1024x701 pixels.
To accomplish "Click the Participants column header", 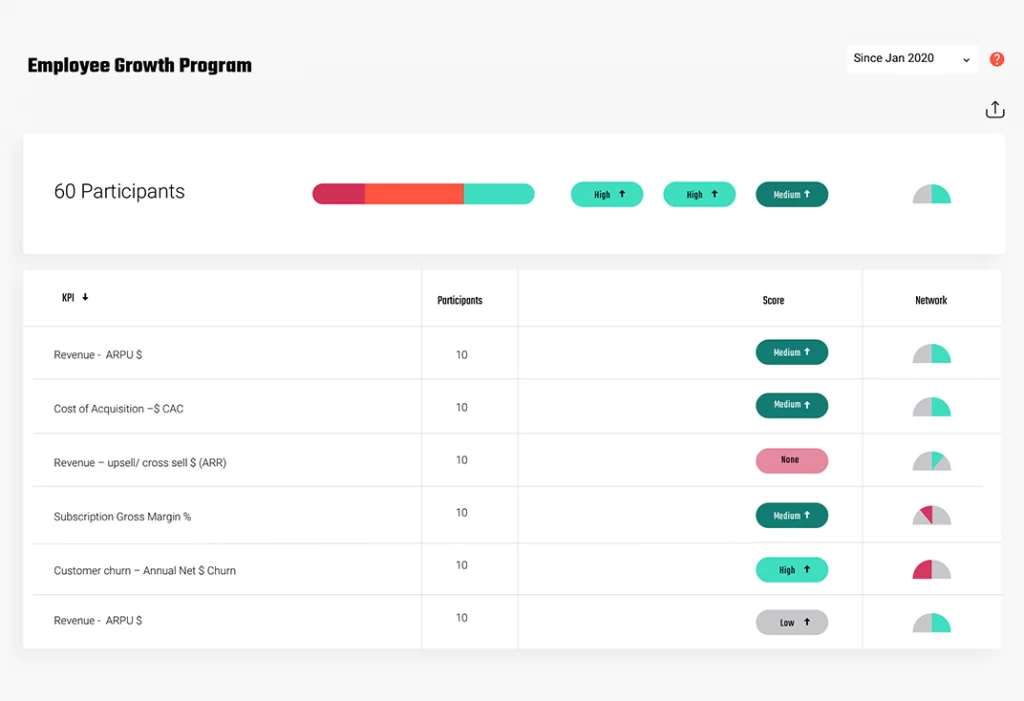I will click(460, 301).
